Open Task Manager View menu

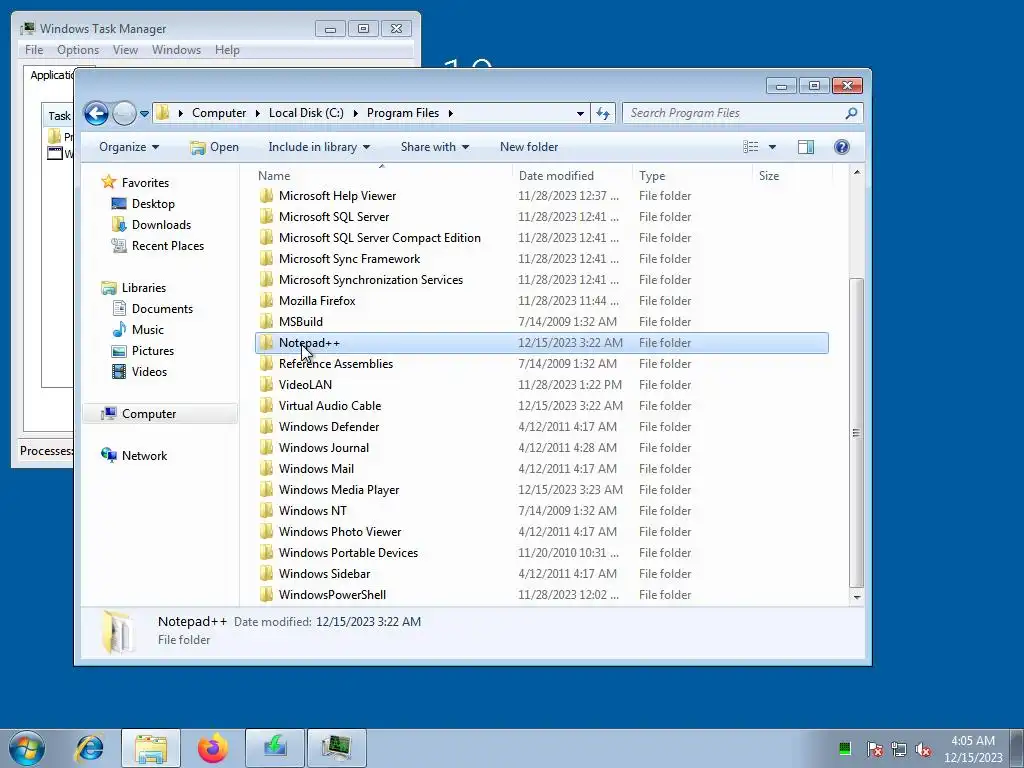tap(125, 50)
